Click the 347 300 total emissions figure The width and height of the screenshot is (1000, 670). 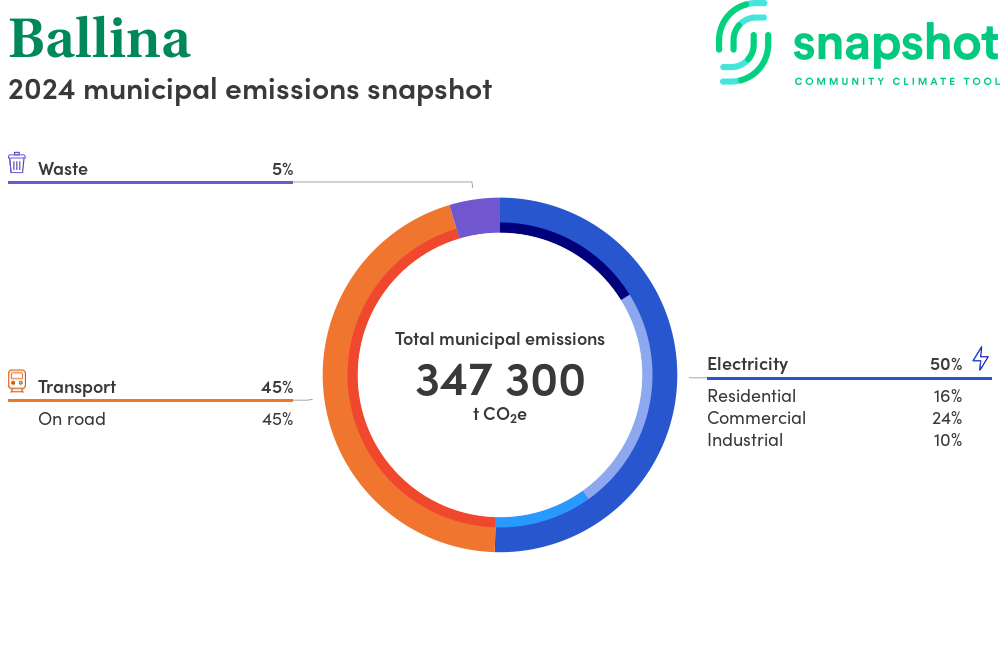(x=500, y=380)
